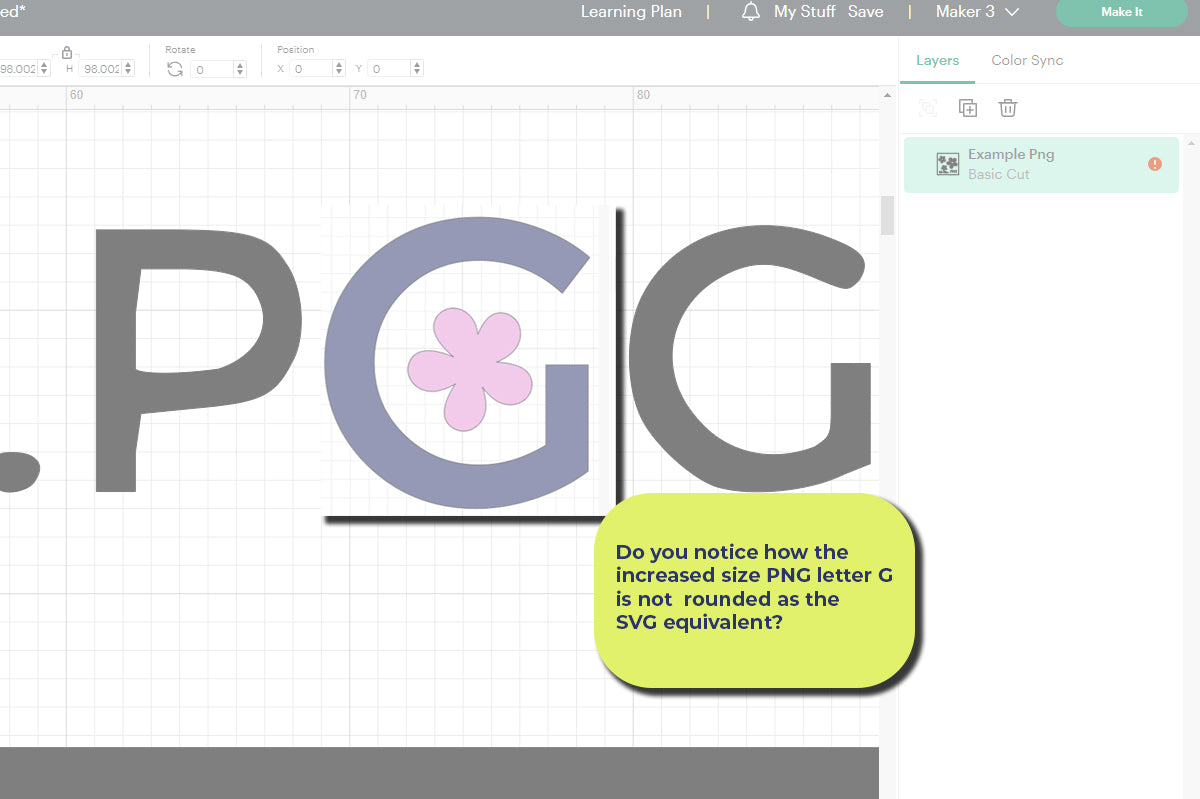The height and width of the screenshot is (799, 1200).
Task: Select the Layers tab
Action: (937, 60)
